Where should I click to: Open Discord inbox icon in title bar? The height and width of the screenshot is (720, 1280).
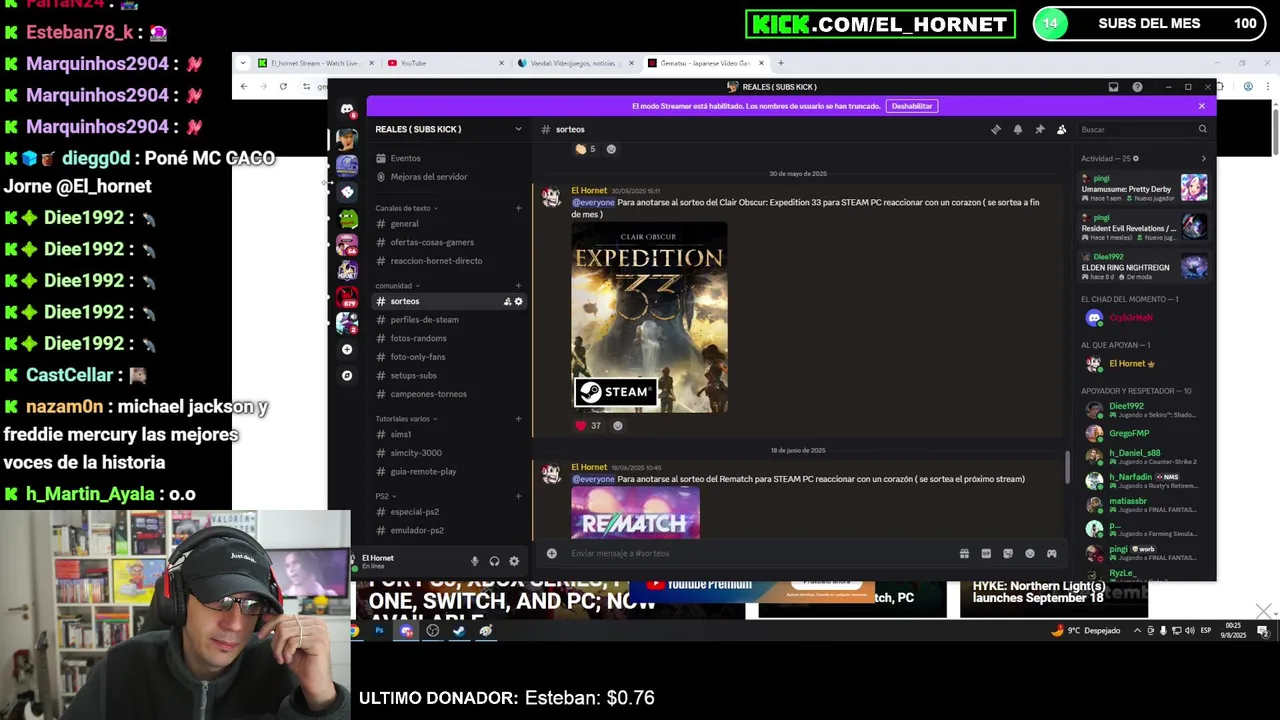click(x=1113, y=87)
